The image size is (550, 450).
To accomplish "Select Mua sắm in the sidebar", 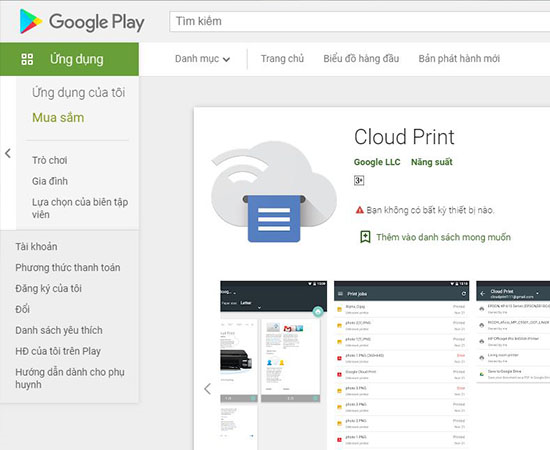I will [x=58, y=117].
